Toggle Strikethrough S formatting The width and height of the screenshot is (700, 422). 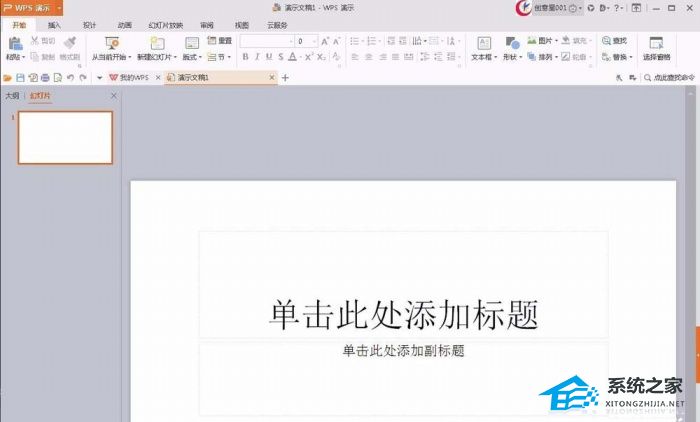pyautogui.click(x=280, y=57)
